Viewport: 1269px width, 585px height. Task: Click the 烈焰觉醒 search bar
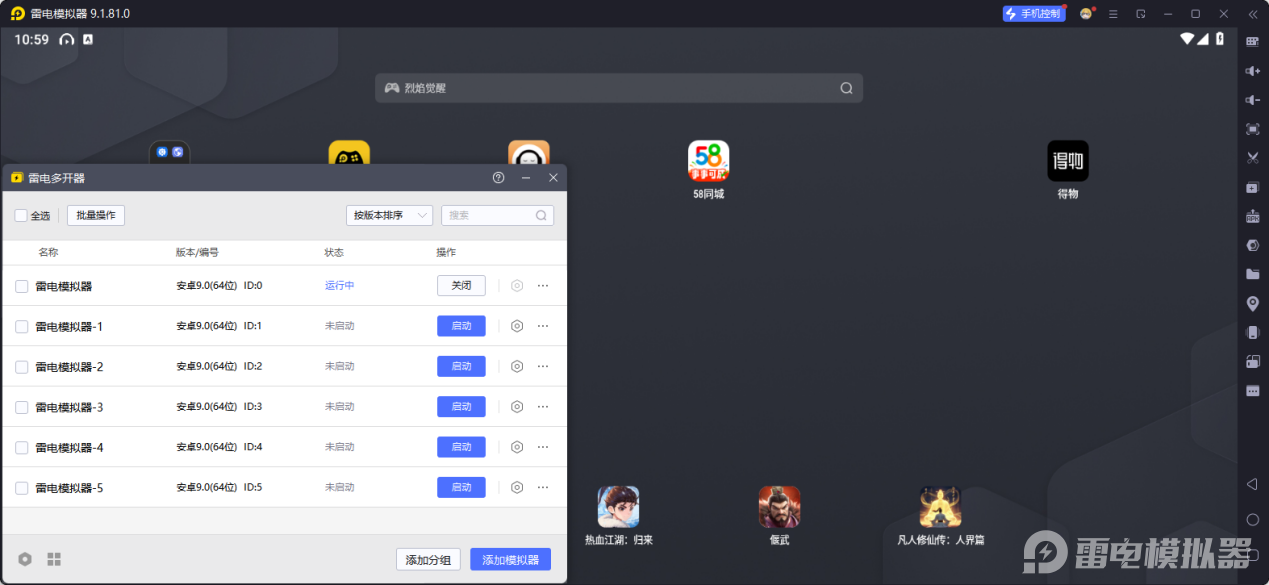pyautogui.click(x=618, y=88)
